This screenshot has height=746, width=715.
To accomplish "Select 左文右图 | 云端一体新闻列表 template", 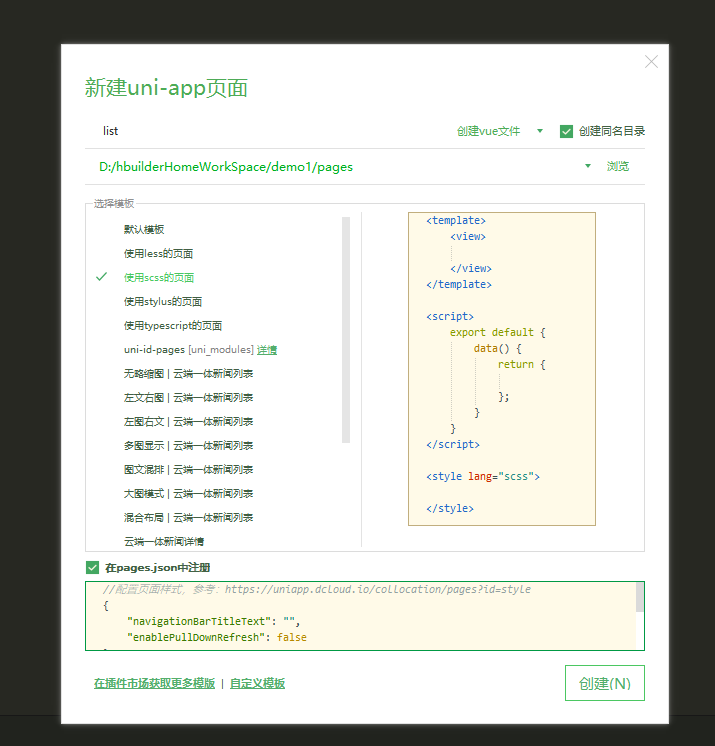I will point(188,397).
